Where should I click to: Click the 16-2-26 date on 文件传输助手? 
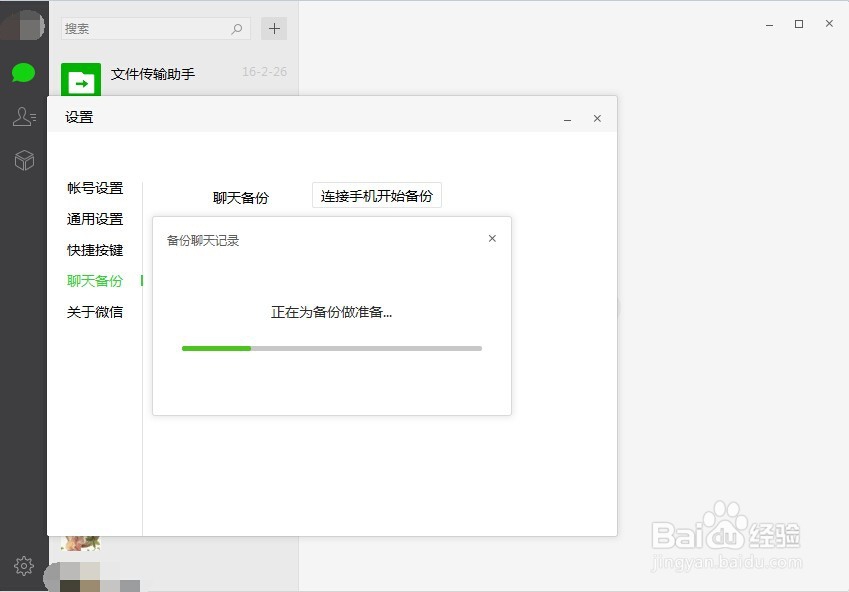[x=264, y=71]
